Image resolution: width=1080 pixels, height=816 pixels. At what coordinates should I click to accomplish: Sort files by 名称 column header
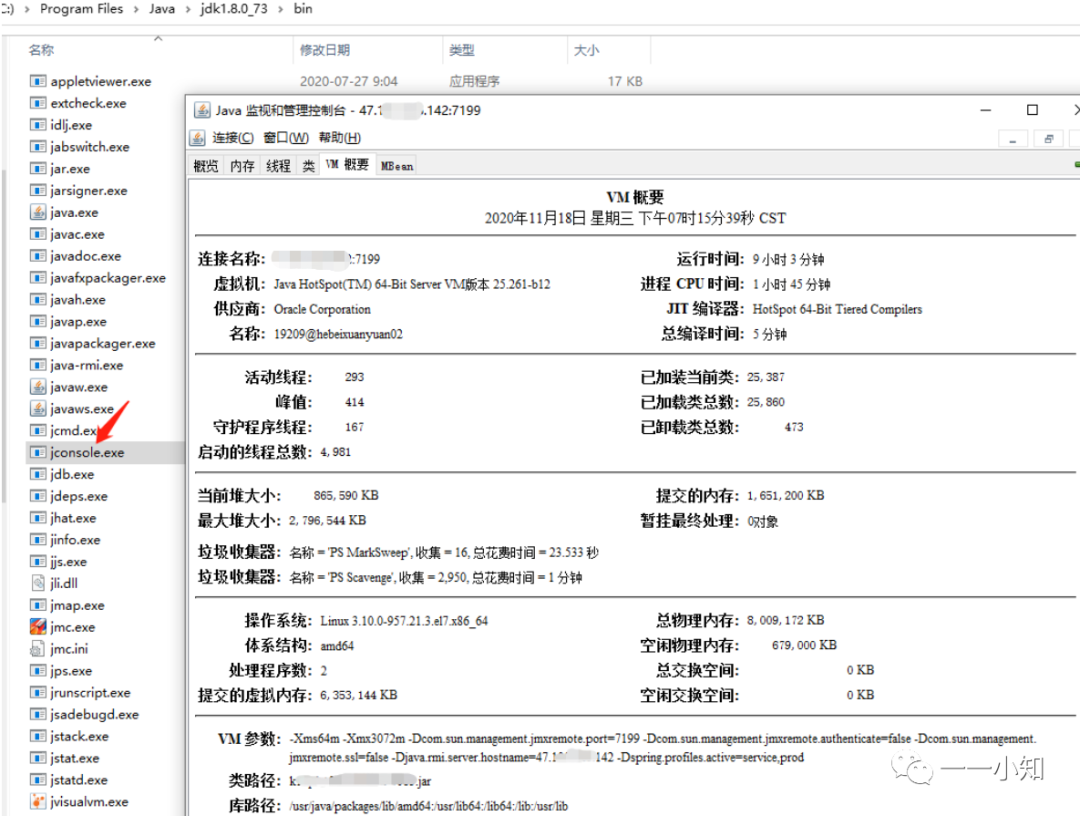41,50
